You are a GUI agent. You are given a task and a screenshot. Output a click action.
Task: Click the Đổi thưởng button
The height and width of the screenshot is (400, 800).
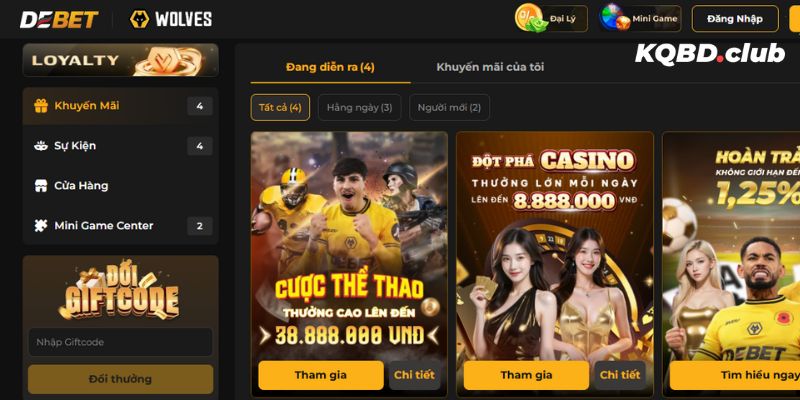120,379
